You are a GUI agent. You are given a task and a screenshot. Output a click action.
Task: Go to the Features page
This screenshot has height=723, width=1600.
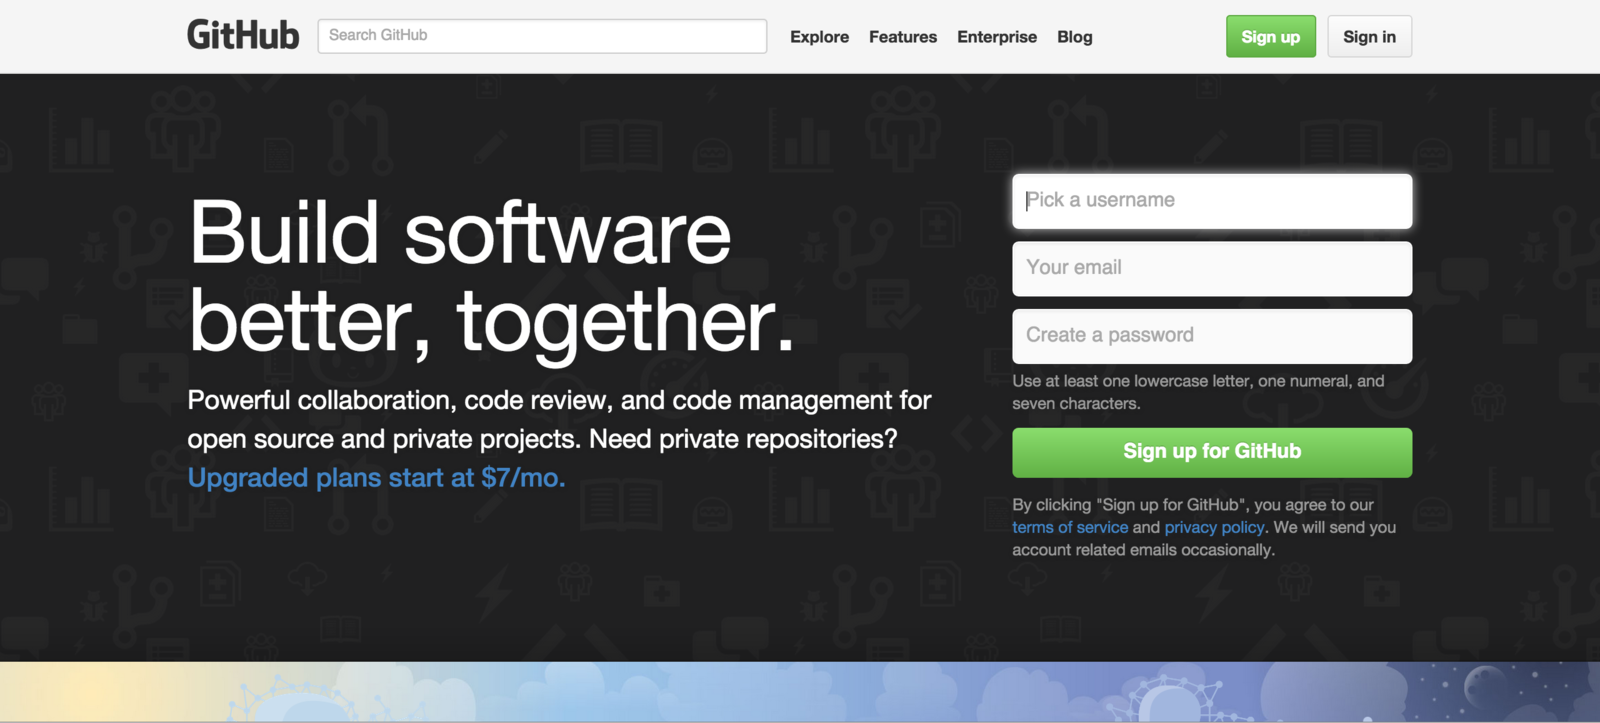pos(902,37)
